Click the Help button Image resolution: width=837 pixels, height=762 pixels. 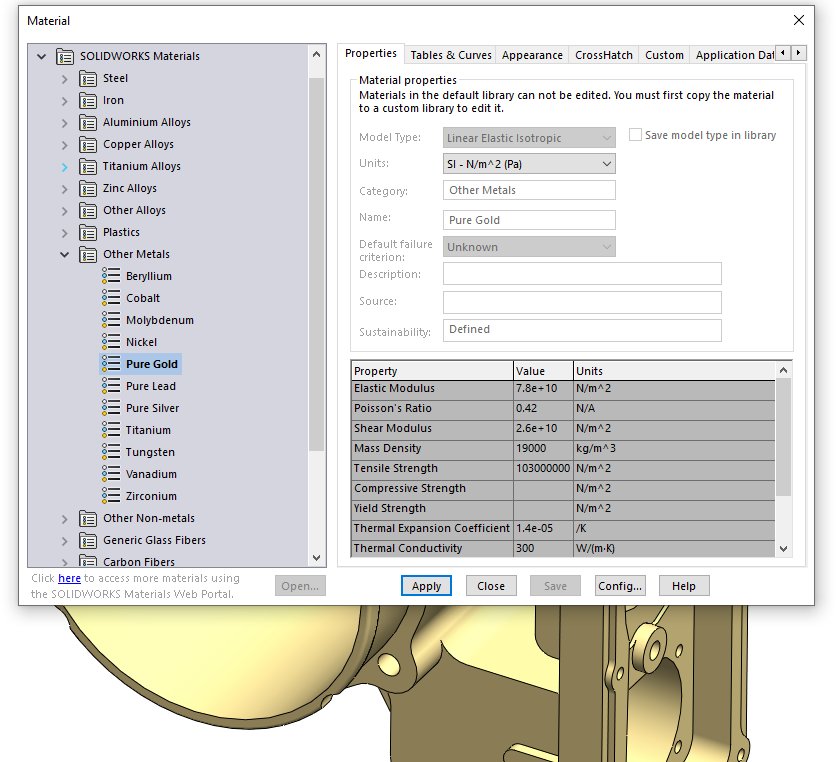pos(684,586)
